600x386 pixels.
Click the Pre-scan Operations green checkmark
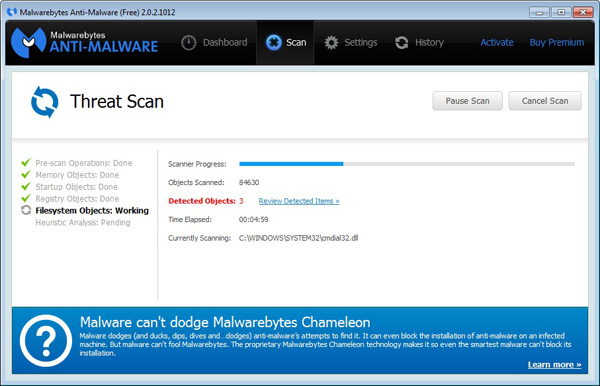point(26,163)
